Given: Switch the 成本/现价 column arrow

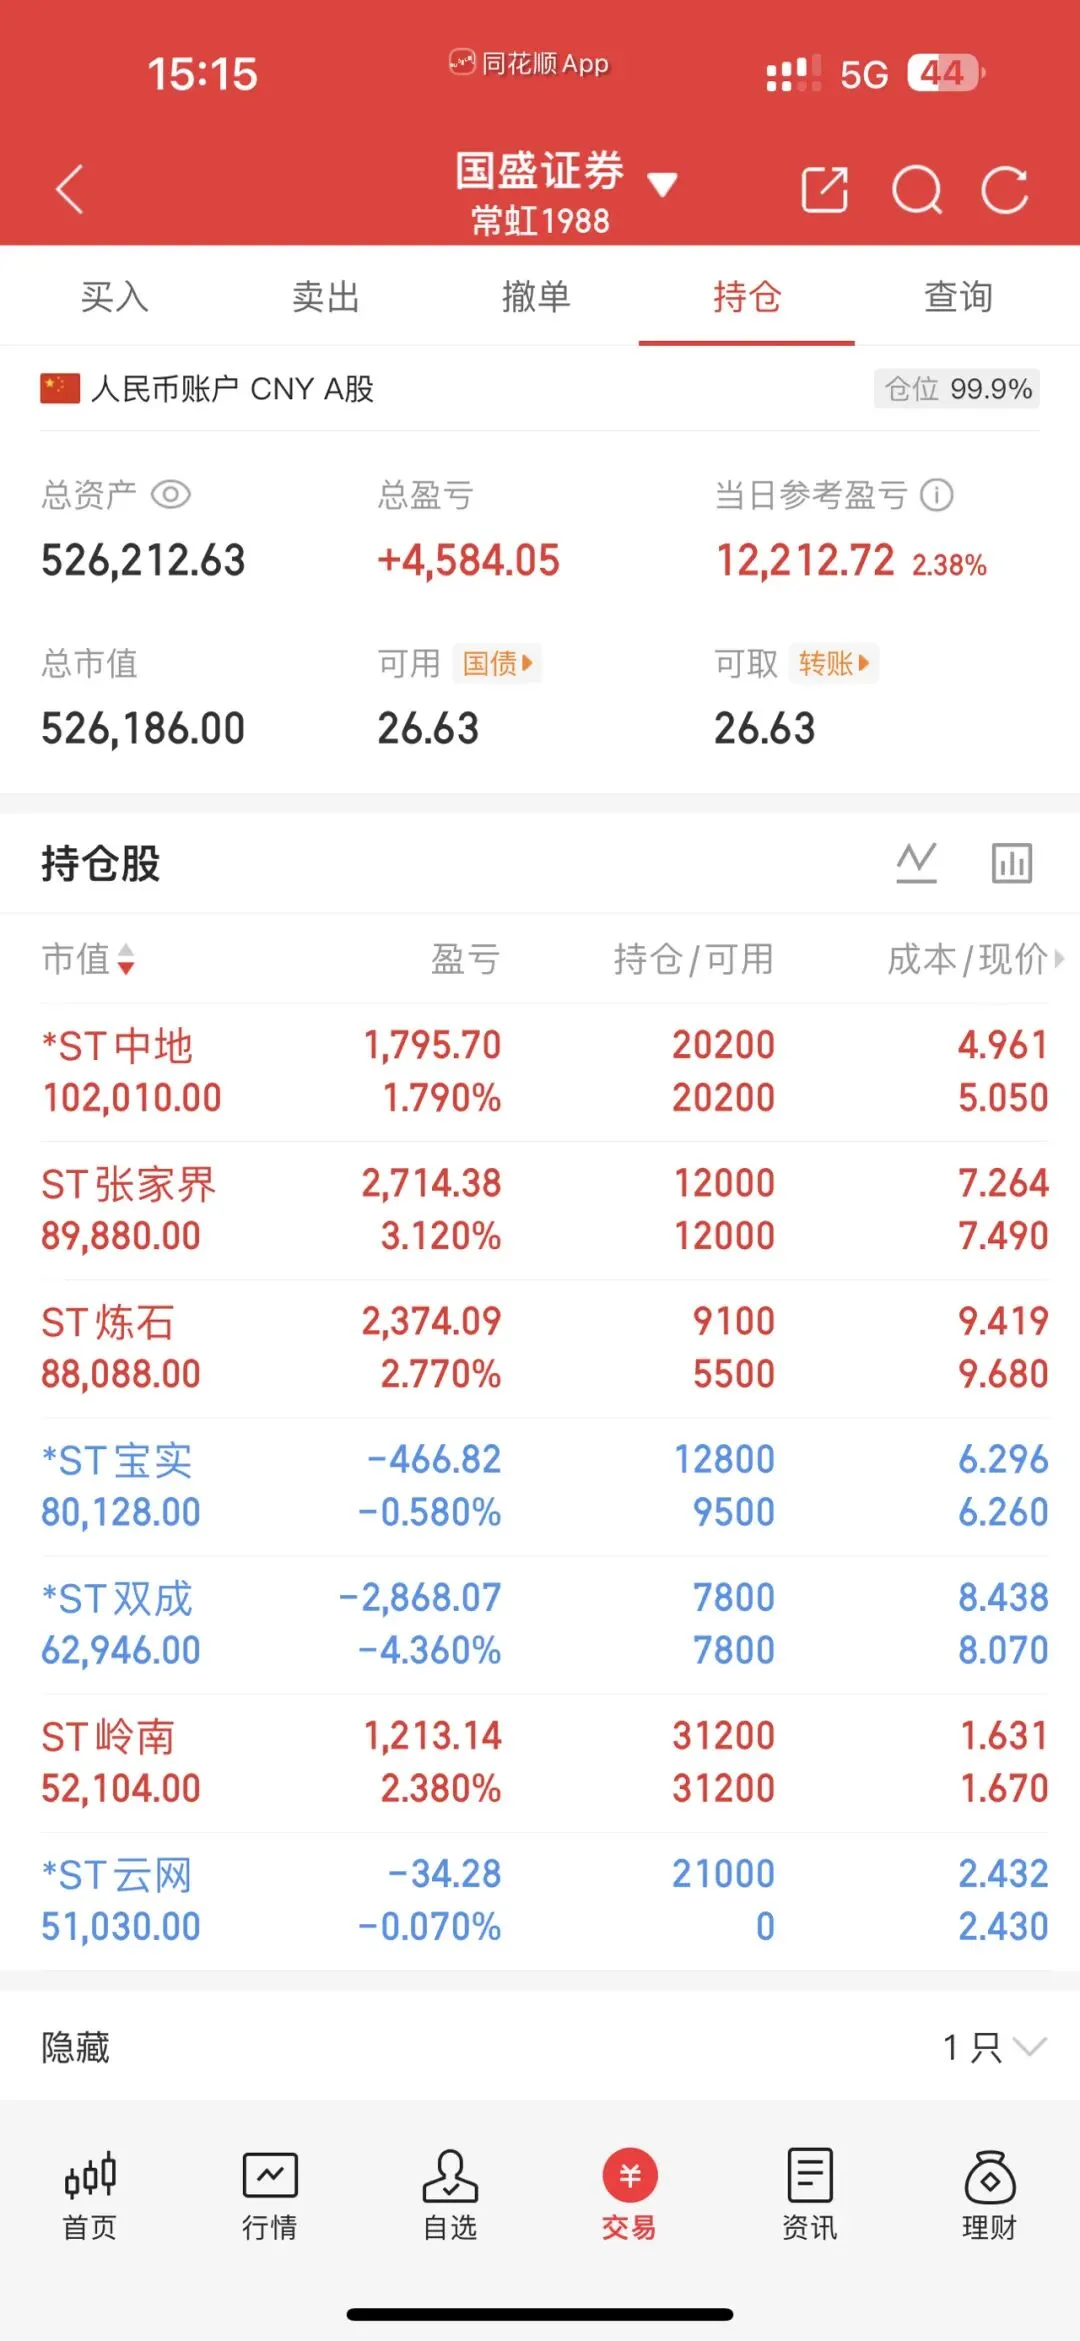Looking at the screenshot, I should point(1059,959).
